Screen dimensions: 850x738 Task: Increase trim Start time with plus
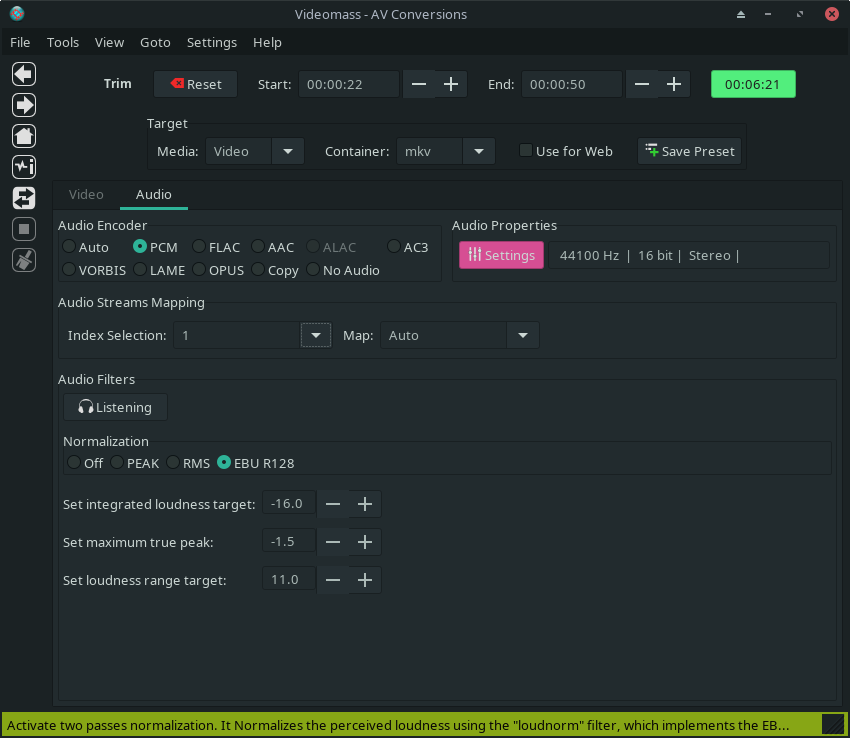point(451,84)
